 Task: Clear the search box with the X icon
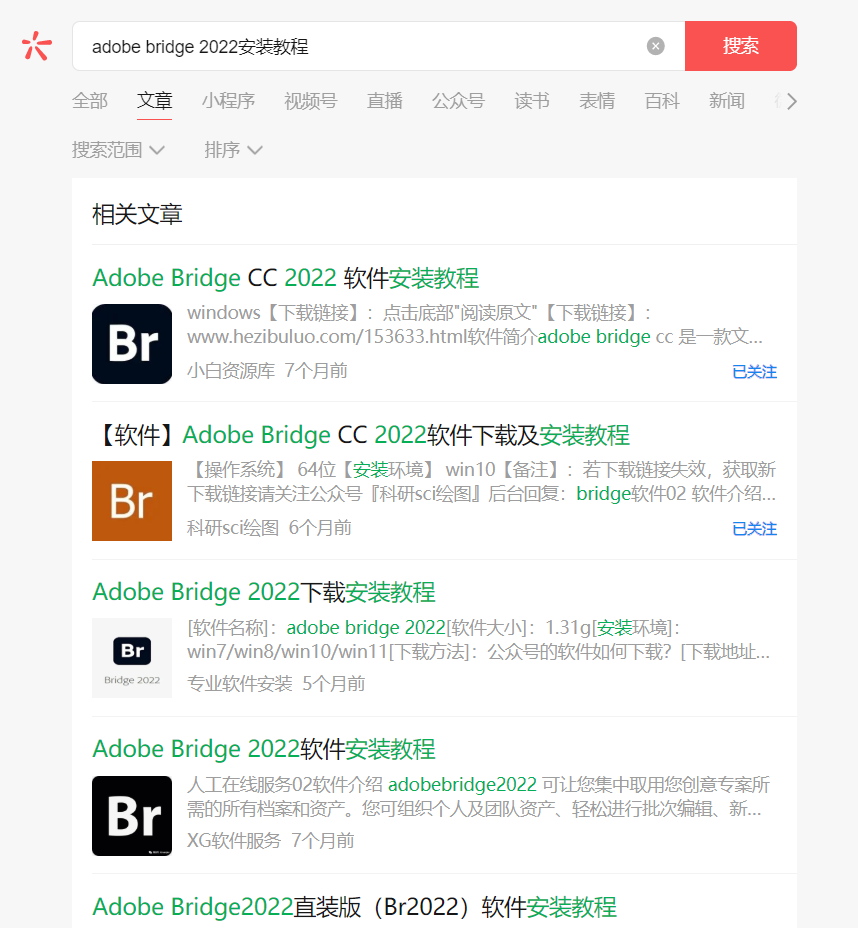pyautogui.click(x=655, y=46)
